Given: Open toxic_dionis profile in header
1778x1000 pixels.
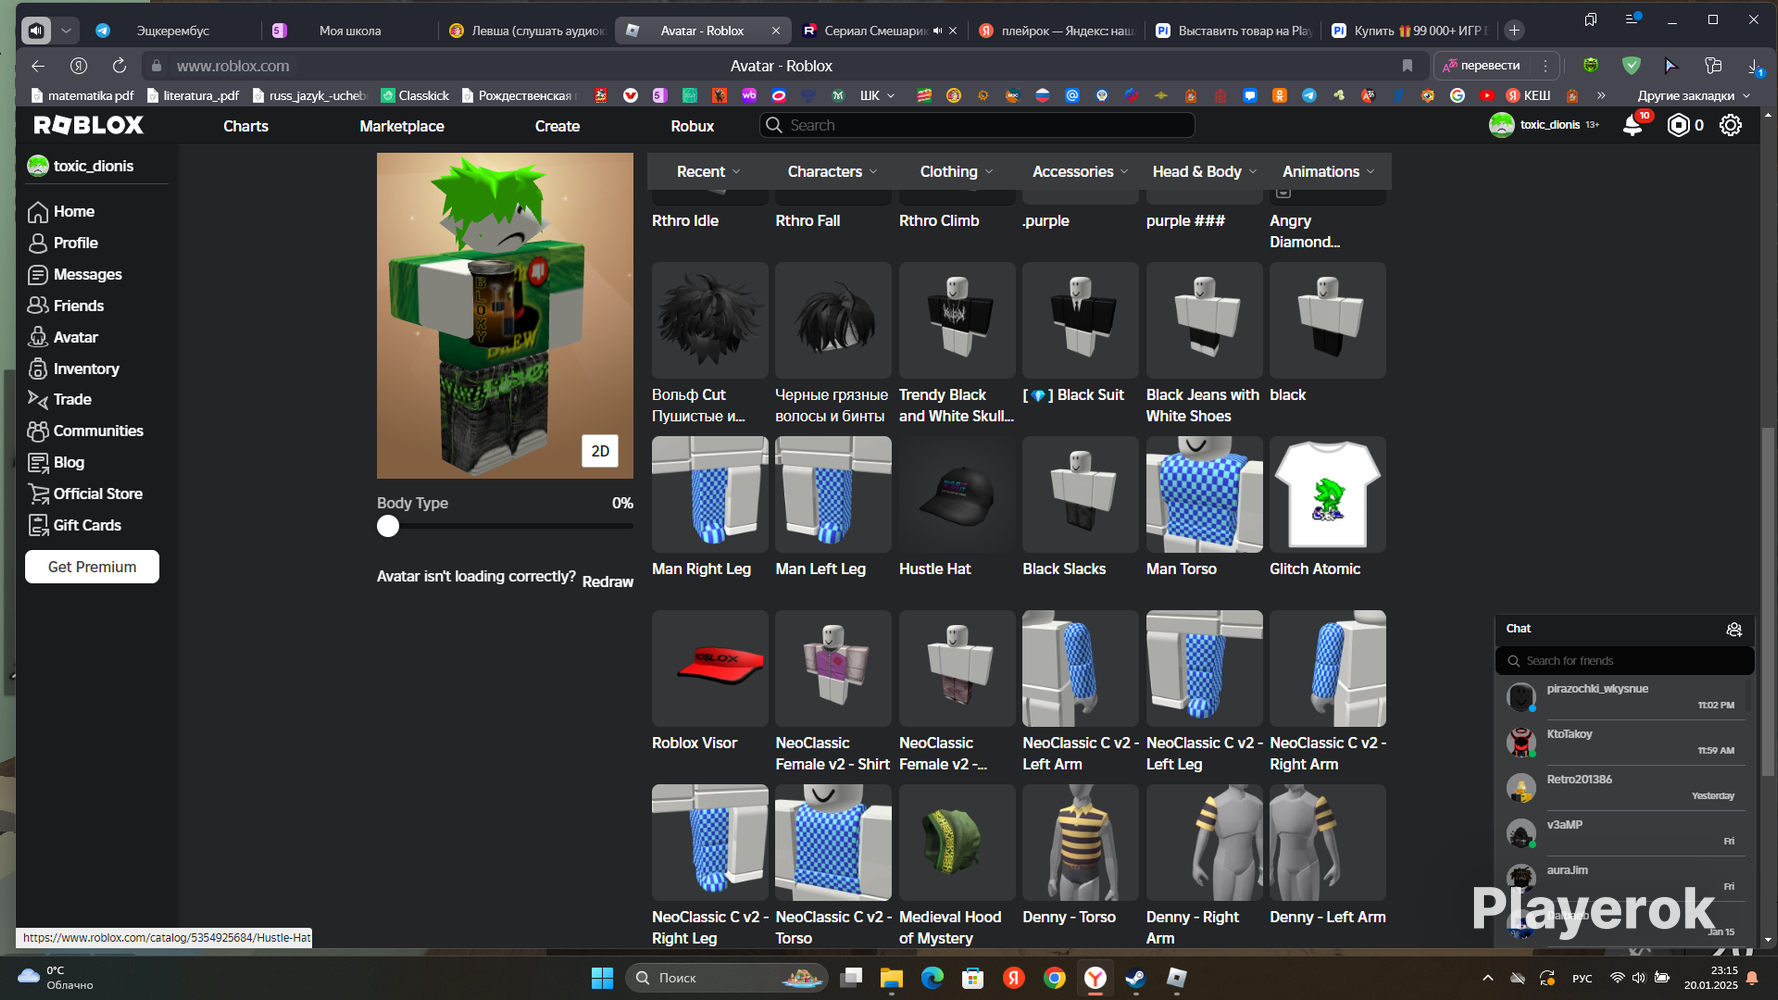Looking at the screenshot, I should (x=1545, y=125).
